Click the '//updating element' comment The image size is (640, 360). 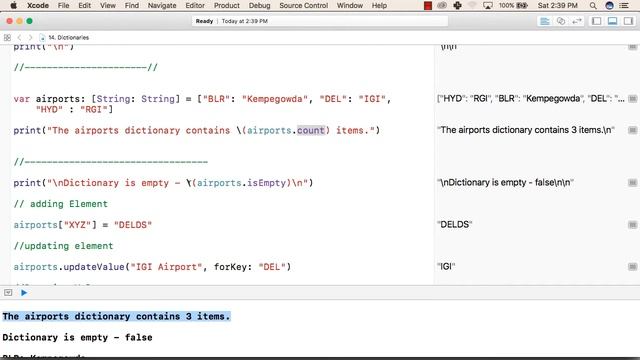point(63,246)
